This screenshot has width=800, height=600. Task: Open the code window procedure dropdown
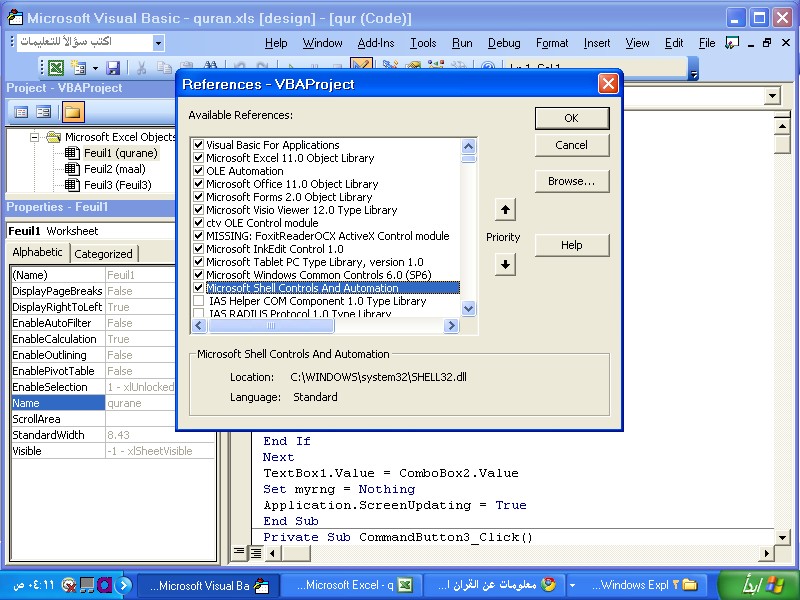[x=772, y=95]
